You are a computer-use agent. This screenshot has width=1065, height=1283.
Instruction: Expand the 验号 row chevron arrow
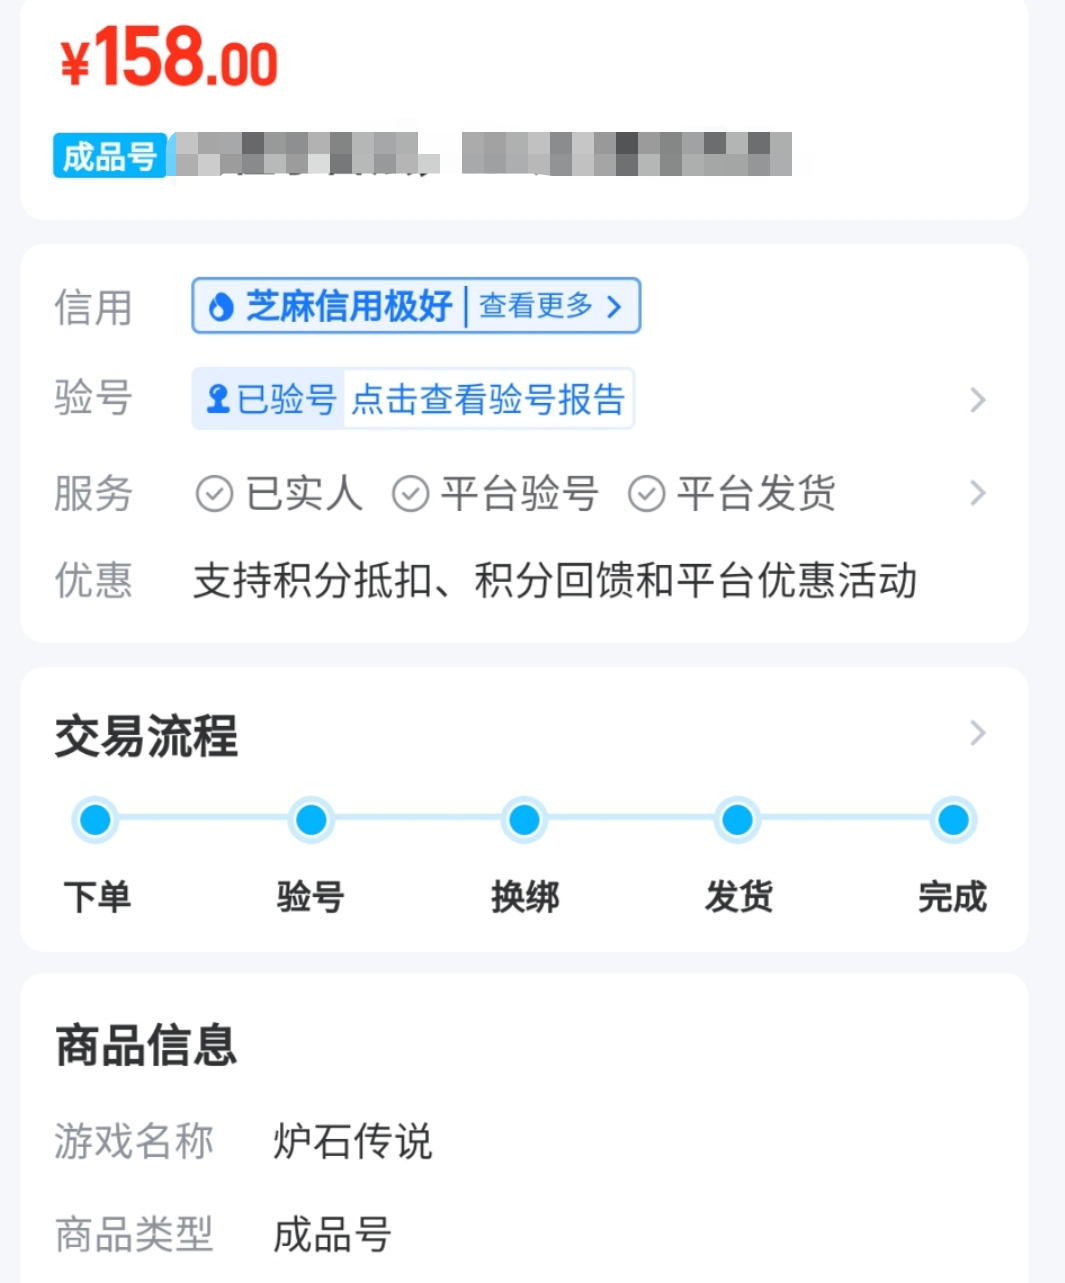click(977, 400)
